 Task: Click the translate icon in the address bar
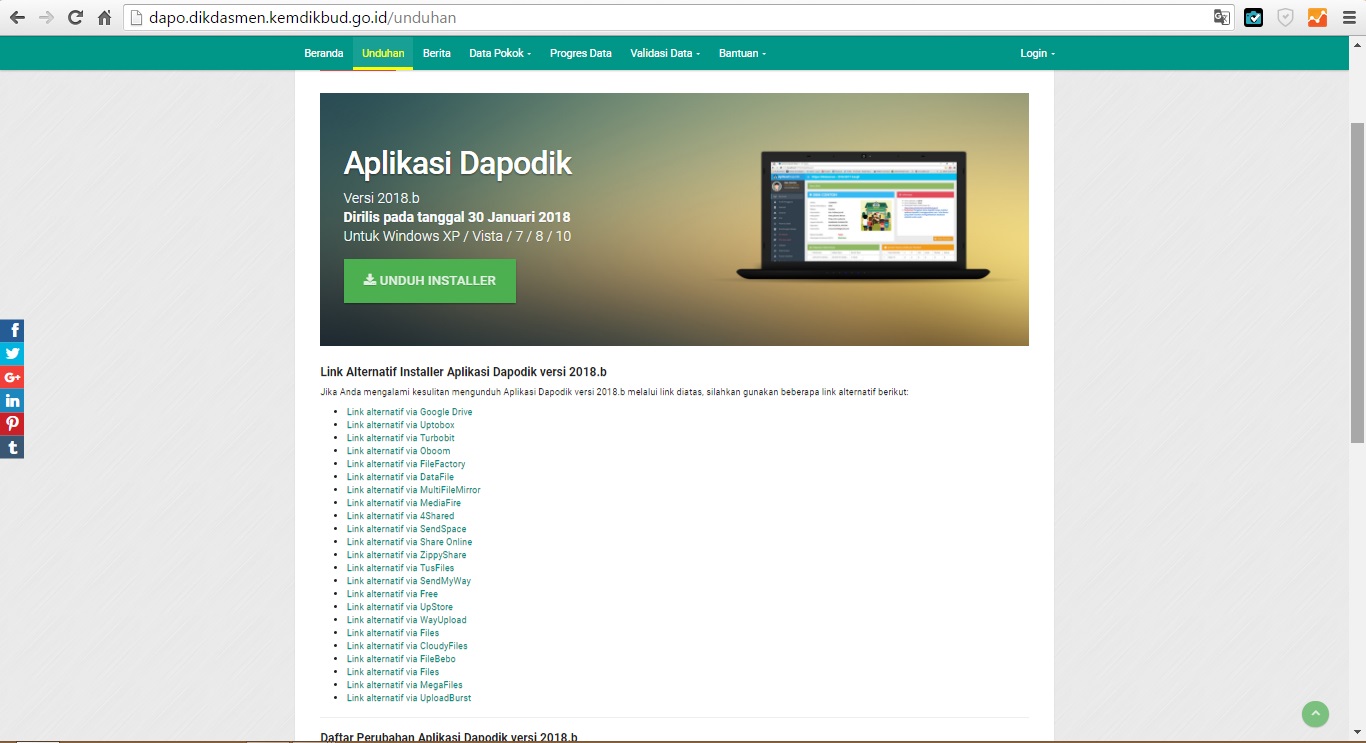coord(1221,17)
